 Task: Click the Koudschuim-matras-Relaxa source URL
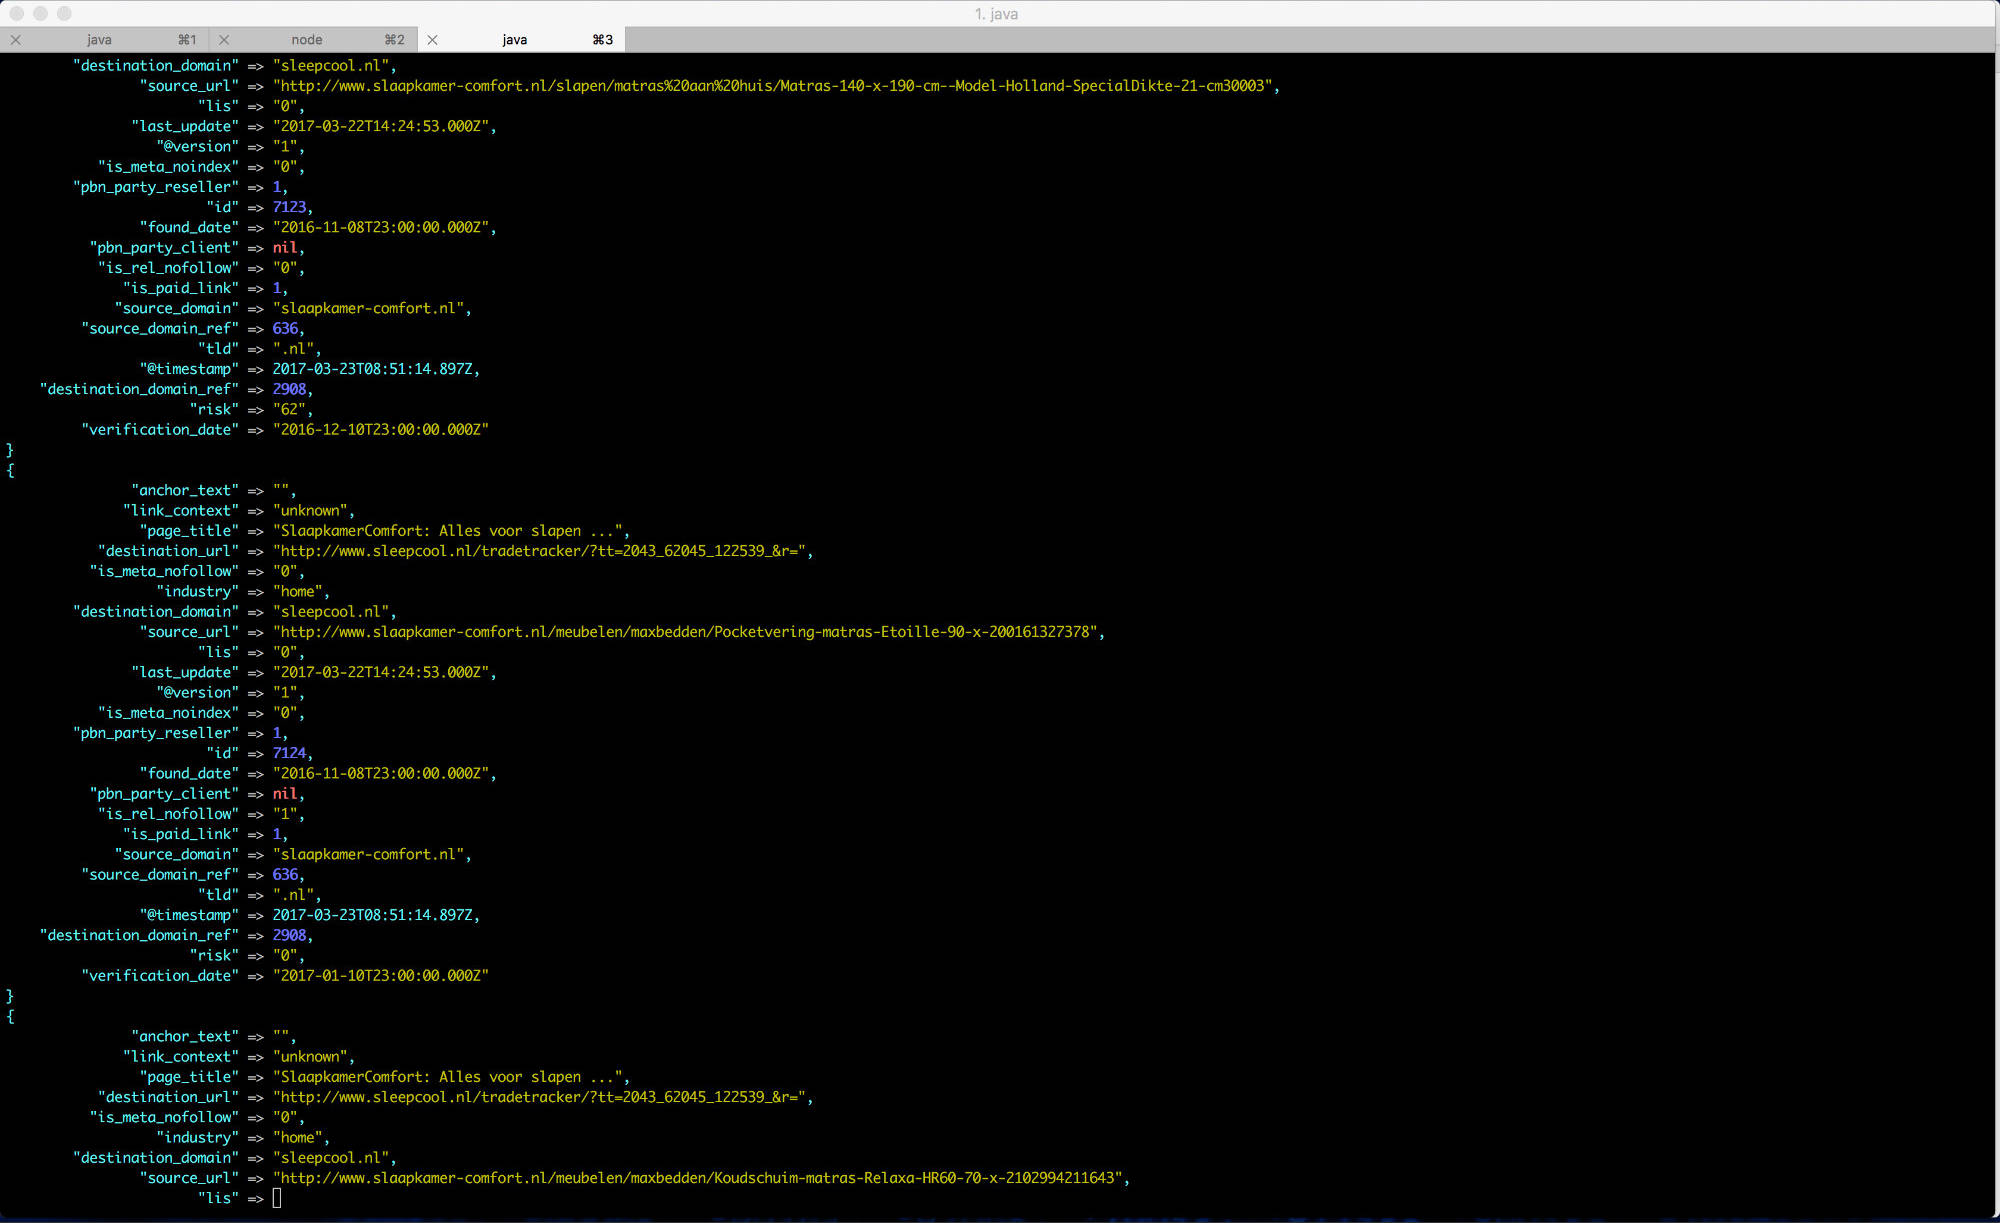pyautogui.click(x=697, y=1178)
